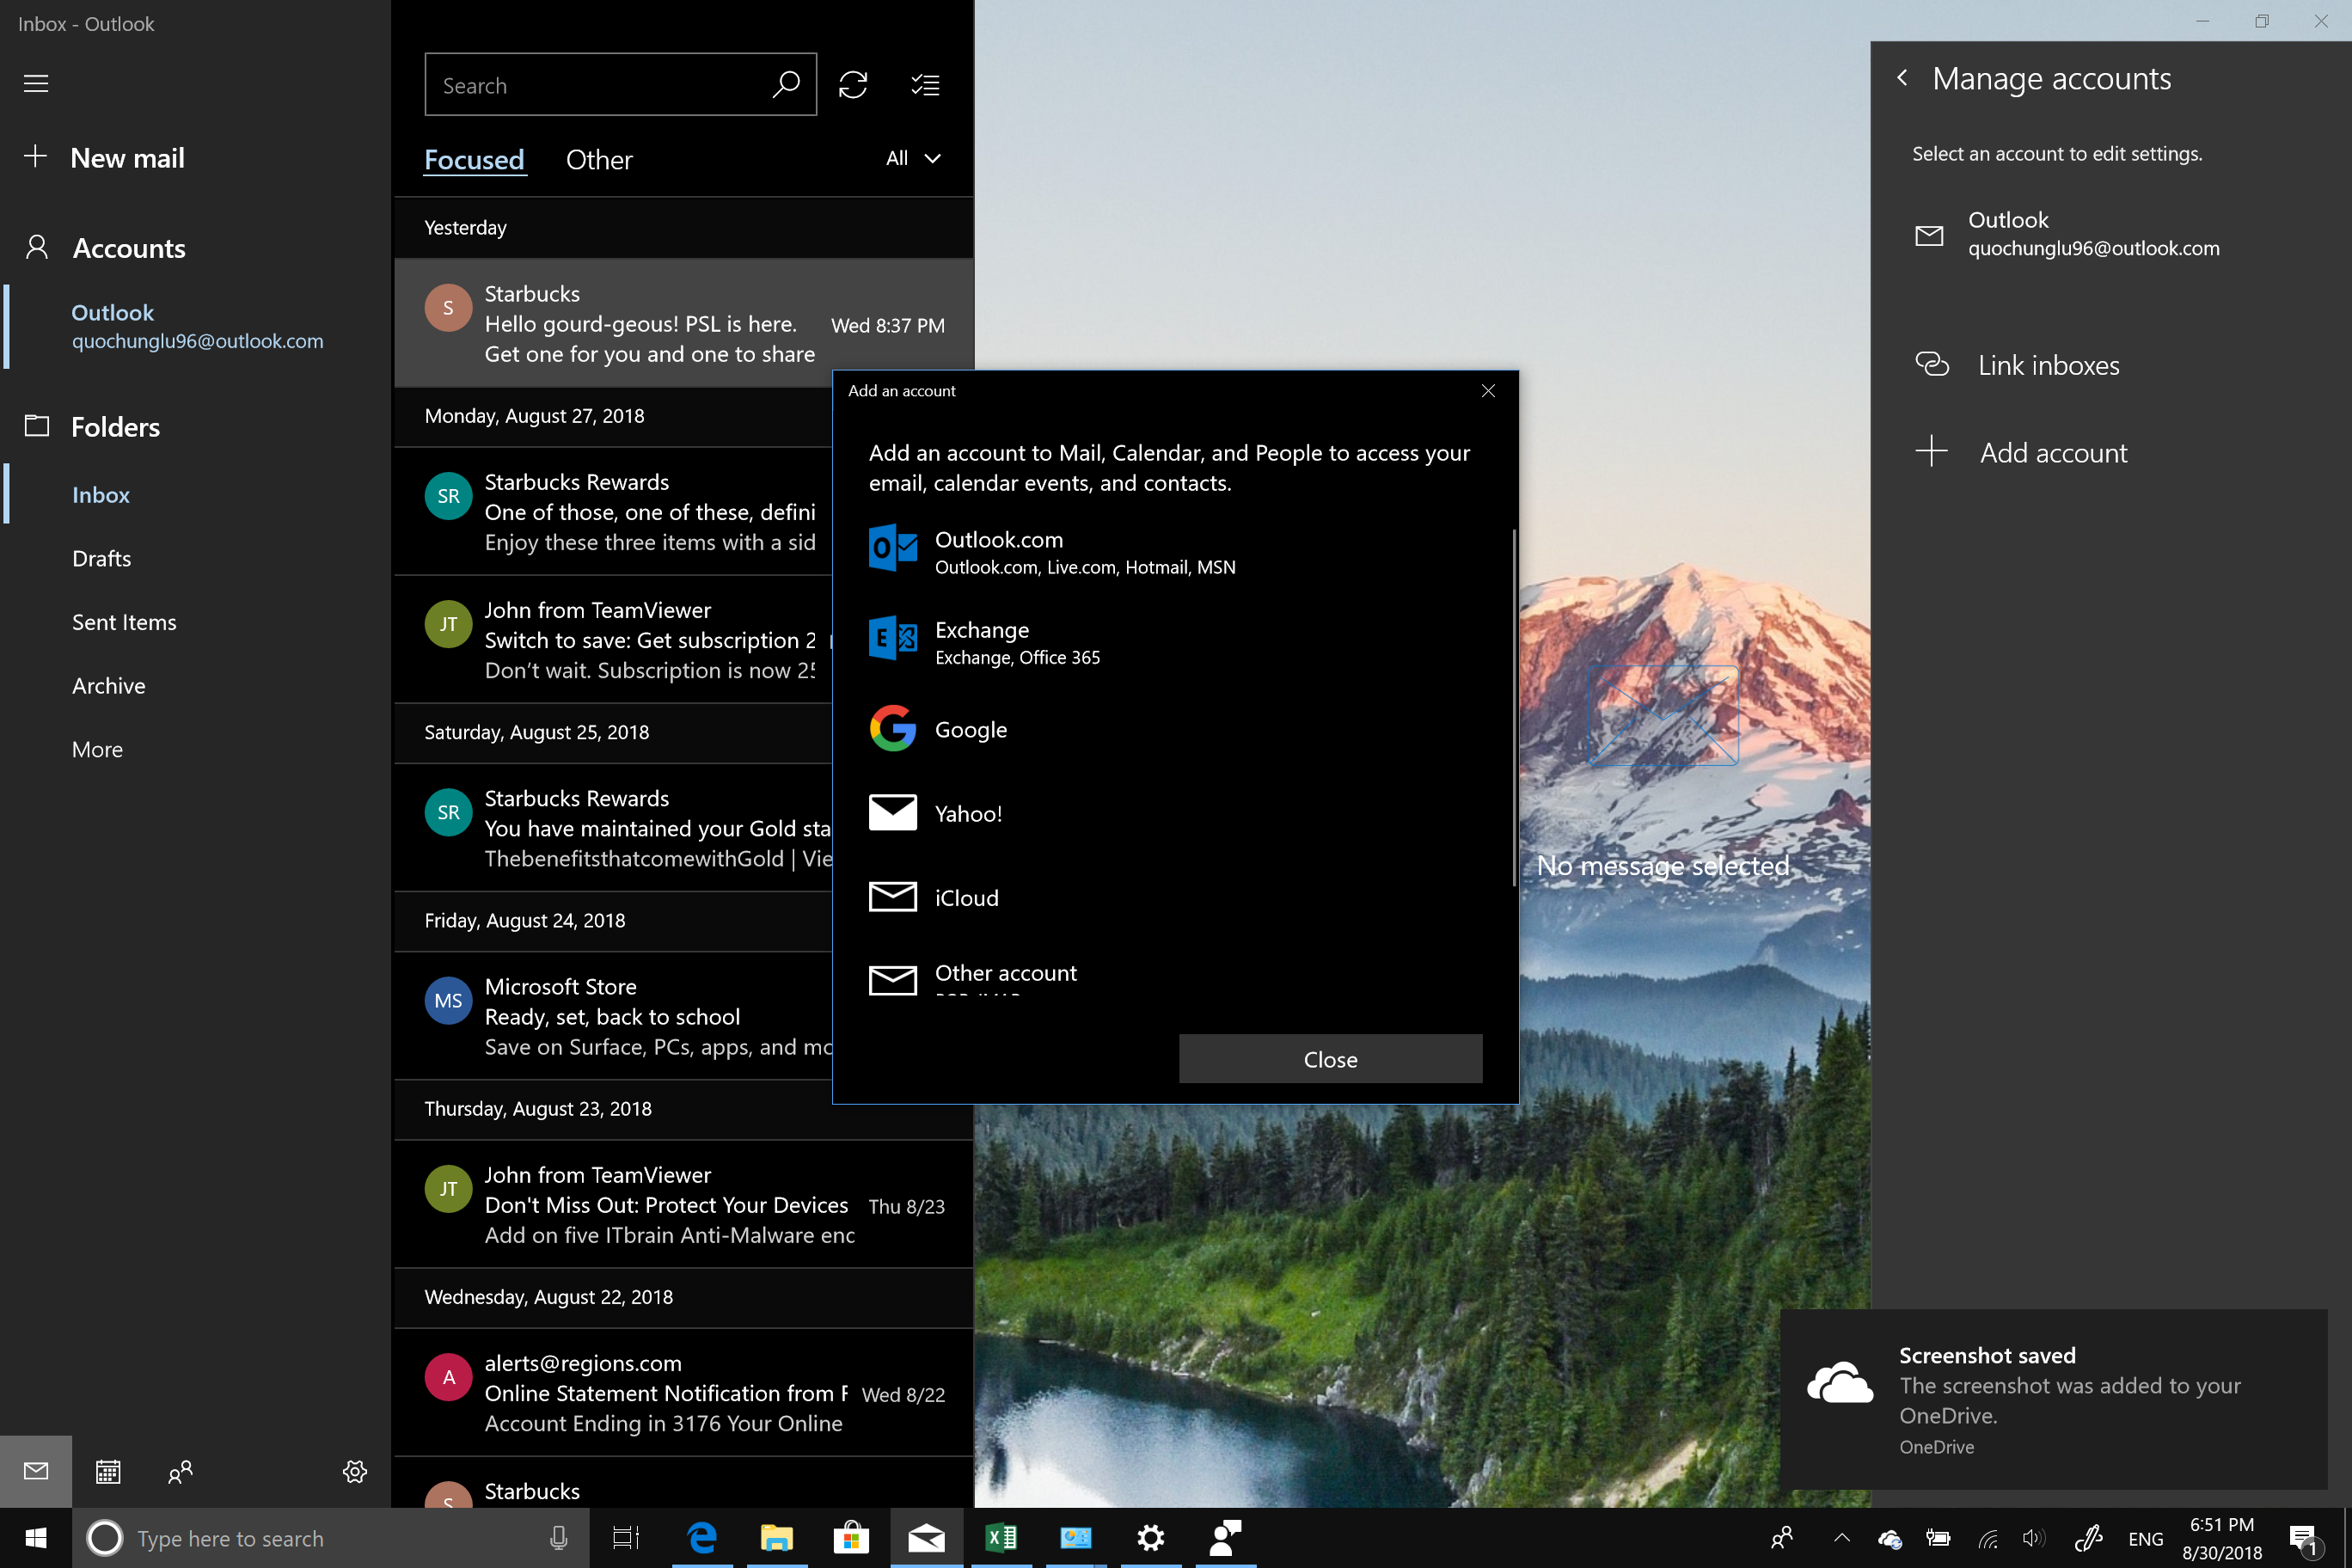Switch to the Focused tab
The image size is (2352, 1568).
474,160
